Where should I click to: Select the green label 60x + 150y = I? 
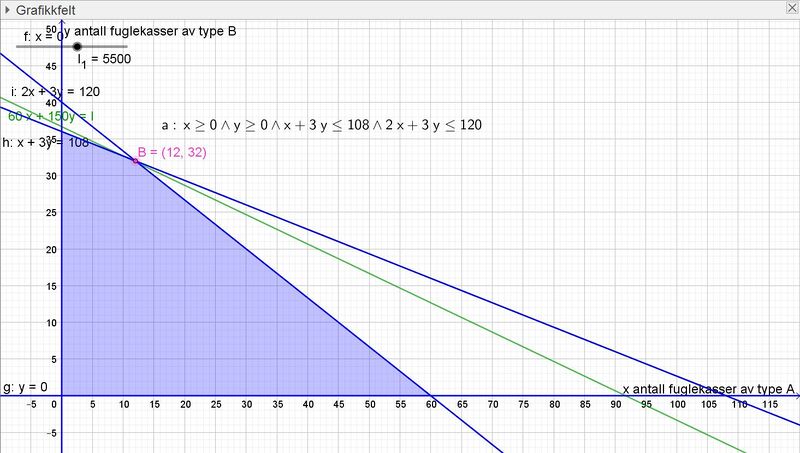point(51,116)
